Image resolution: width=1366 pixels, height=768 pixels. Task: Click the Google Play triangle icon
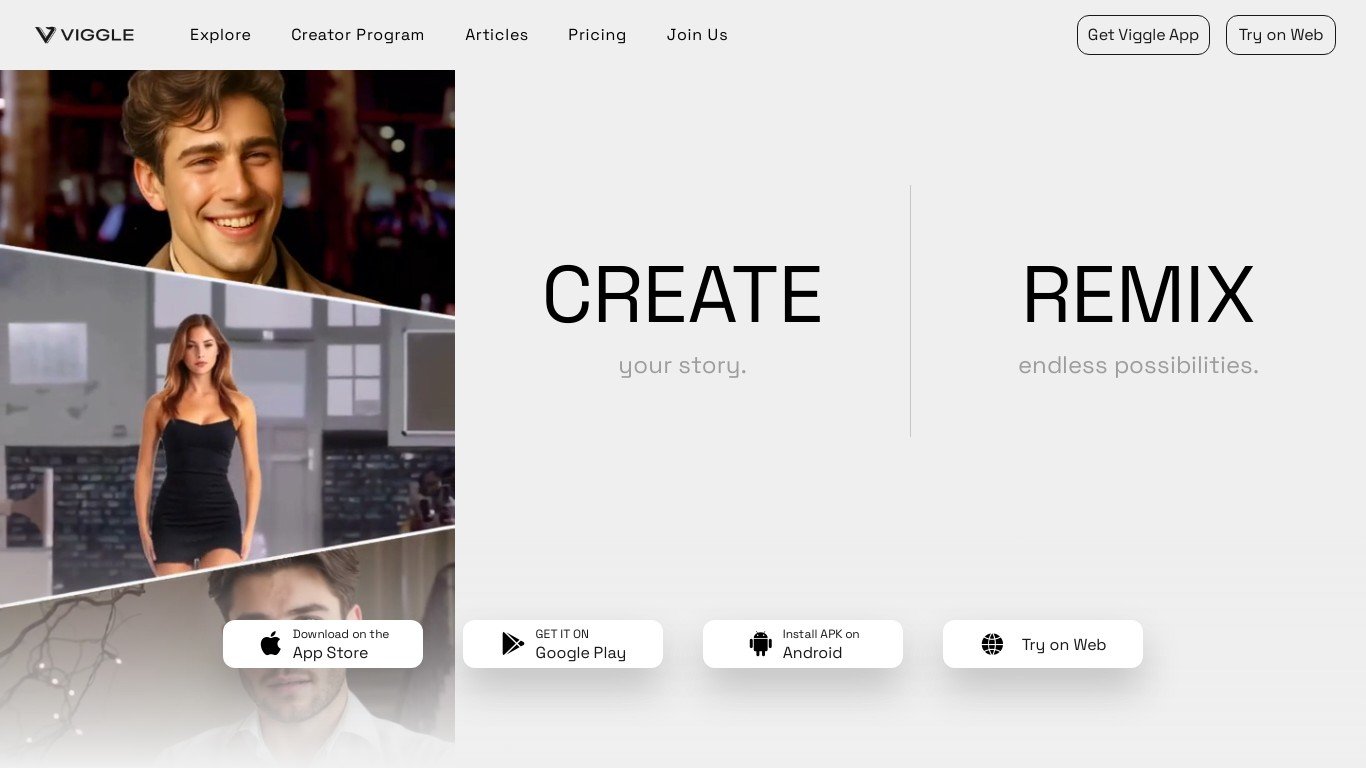513,644
